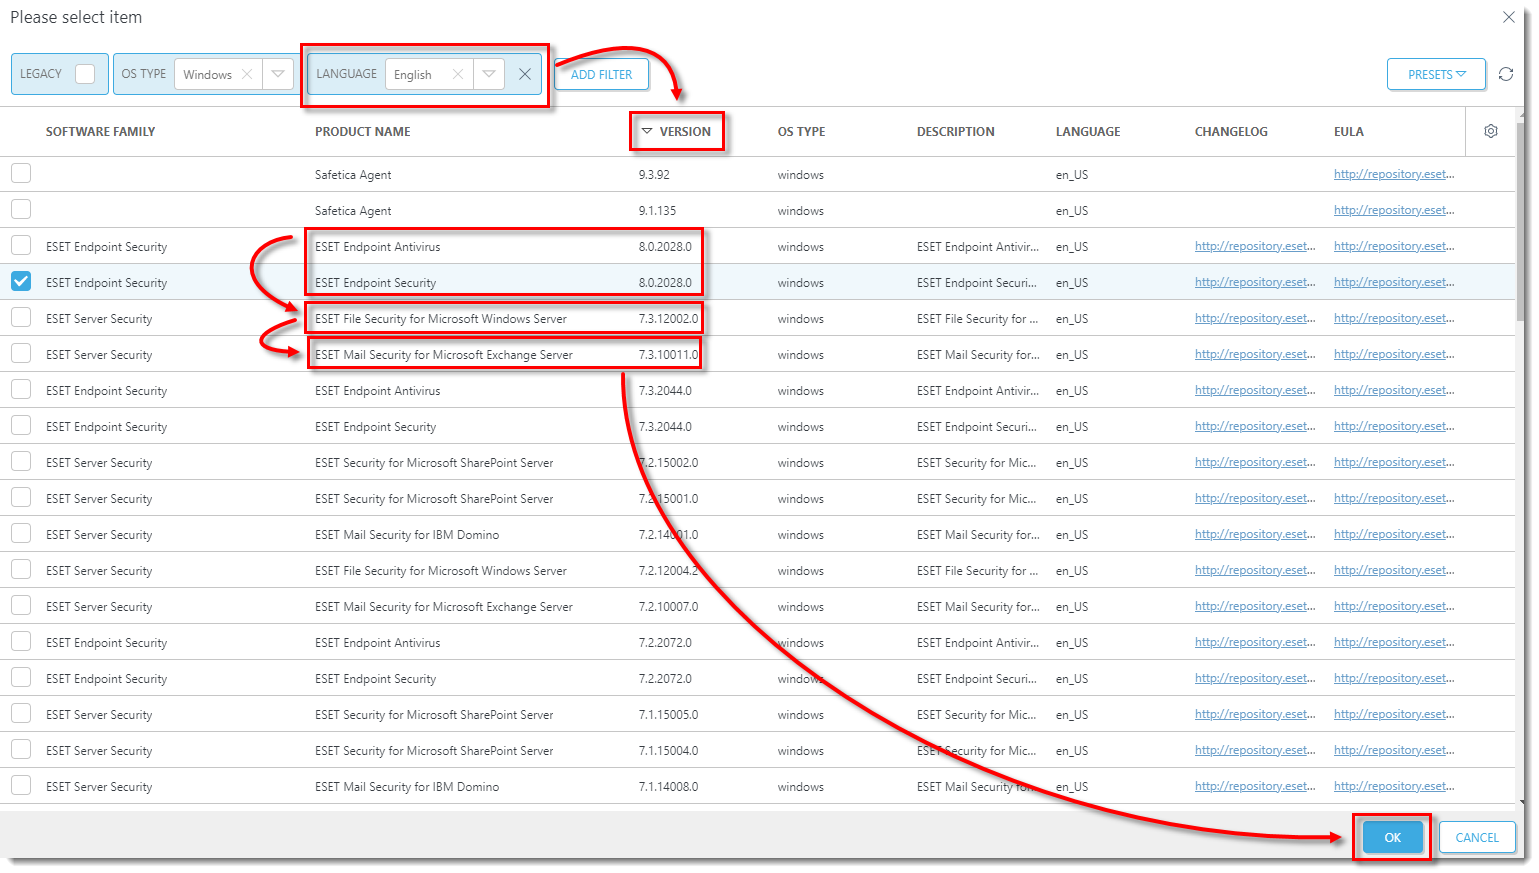Open changelog link for ESET Endpoint Security 8.0.2028.0

click(1255, 282)
